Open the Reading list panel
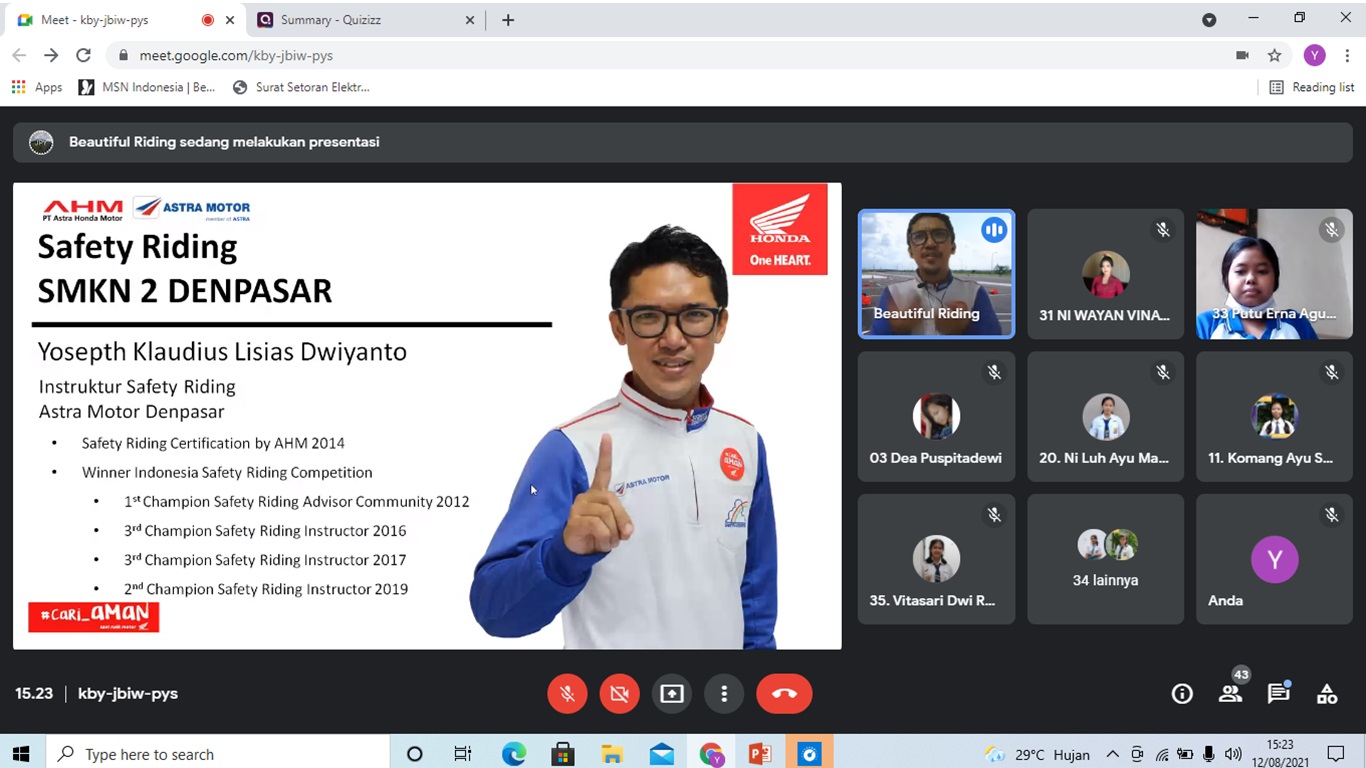Image resolution: width=1366 pixels, height=768 pixels. (x=1311, y=87)
